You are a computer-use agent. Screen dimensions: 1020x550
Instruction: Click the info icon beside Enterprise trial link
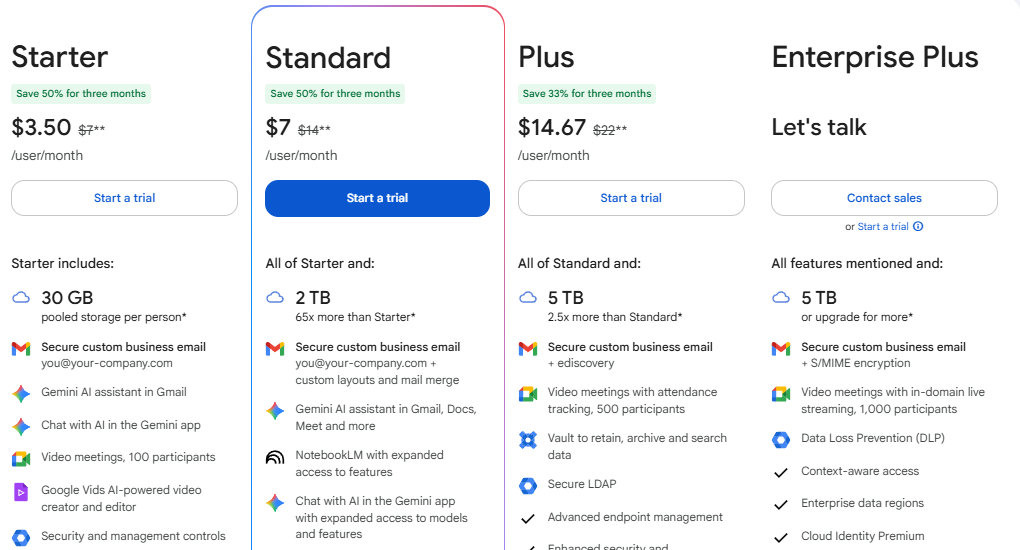(918, 226)
